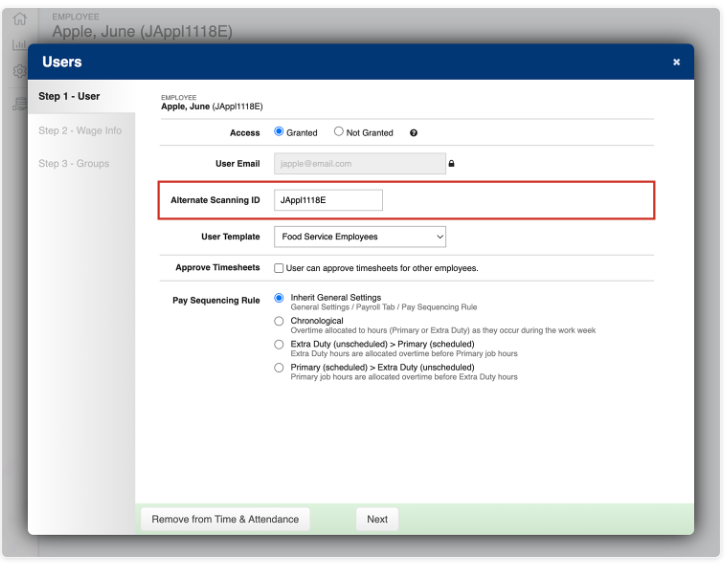Select the Granted access radio button
728x565 pixels.
[279, 132]
